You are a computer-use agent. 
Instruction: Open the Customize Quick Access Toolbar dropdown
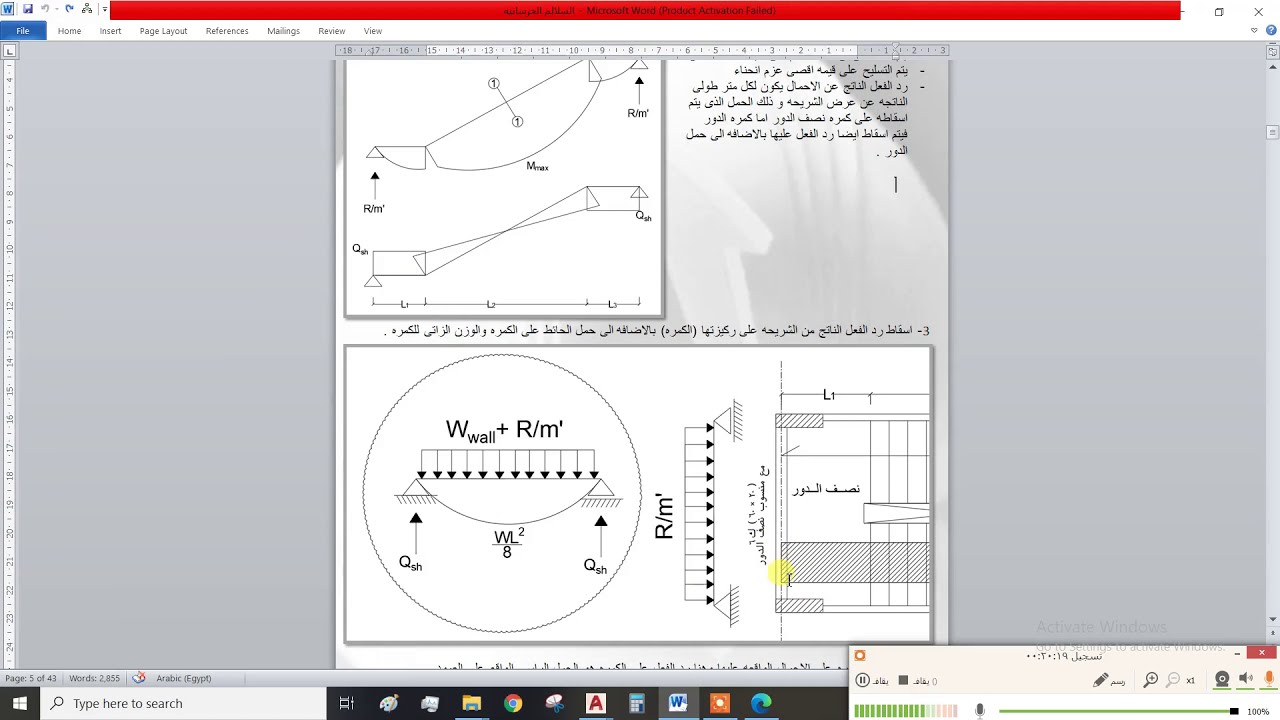tap(104, 10)
